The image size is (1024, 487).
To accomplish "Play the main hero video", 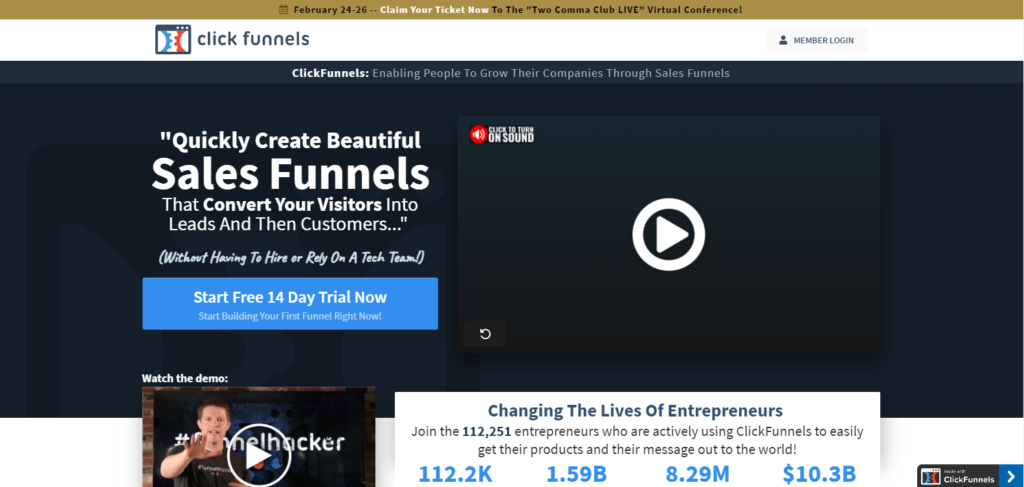I will tap(668, 234).
